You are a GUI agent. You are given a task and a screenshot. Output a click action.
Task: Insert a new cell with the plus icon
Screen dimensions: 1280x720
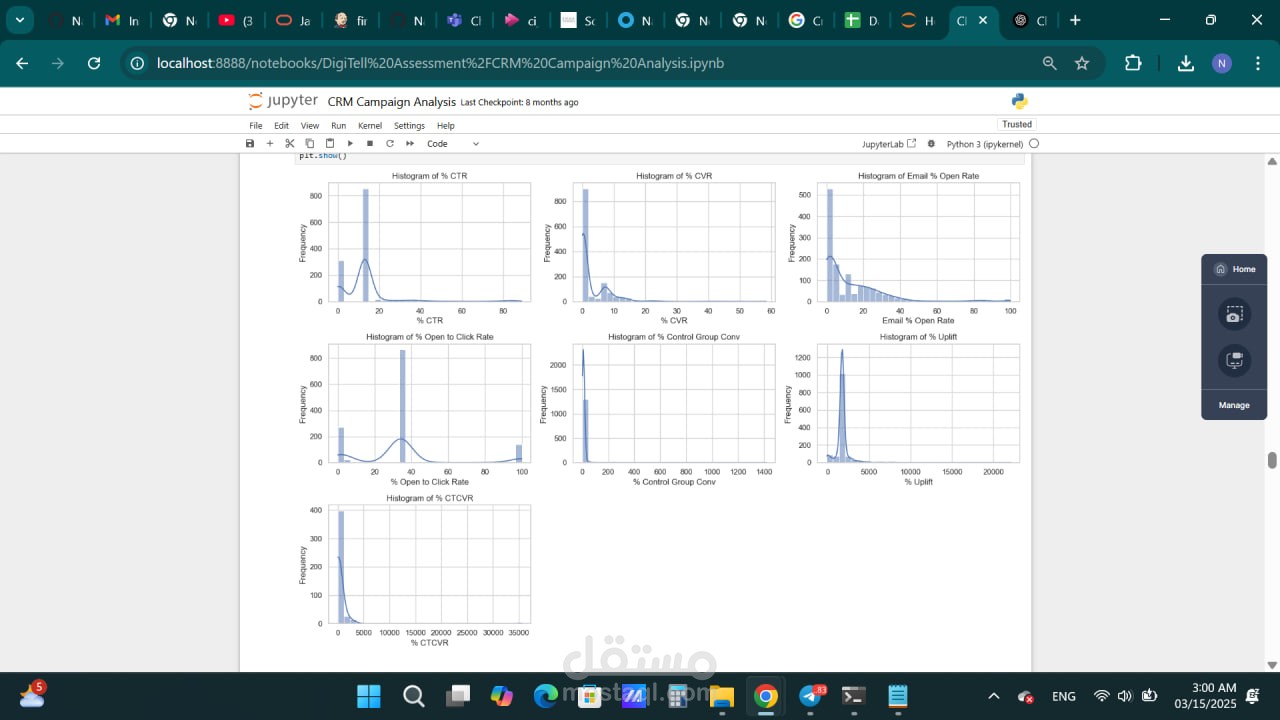(x=269, y=143)
